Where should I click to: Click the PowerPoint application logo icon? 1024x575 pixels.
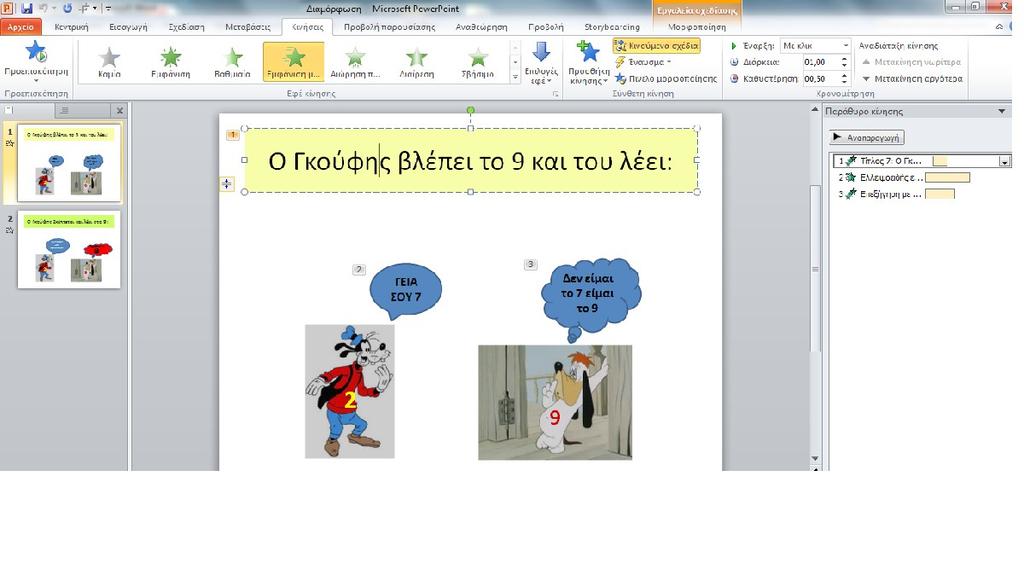(7, 8)
